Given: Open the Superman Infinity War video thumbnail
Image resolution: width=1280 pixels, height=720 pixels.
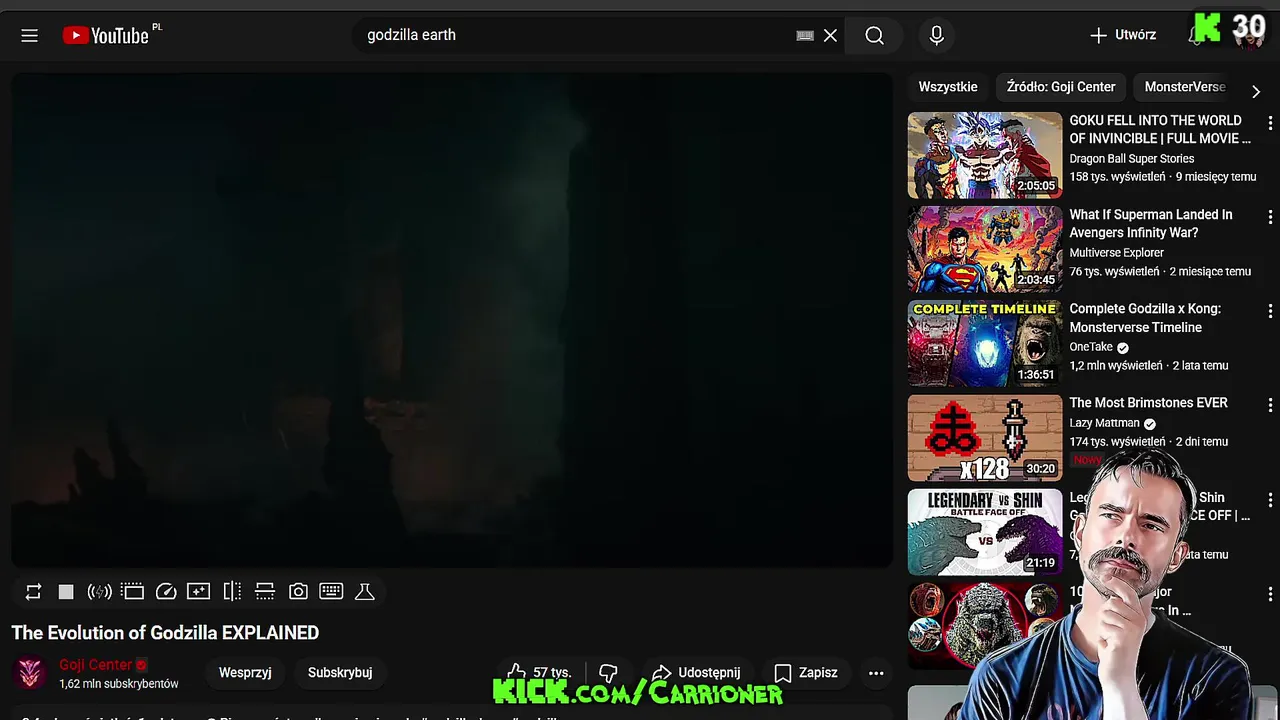Looking at the screenshot, I should (985, 249).
